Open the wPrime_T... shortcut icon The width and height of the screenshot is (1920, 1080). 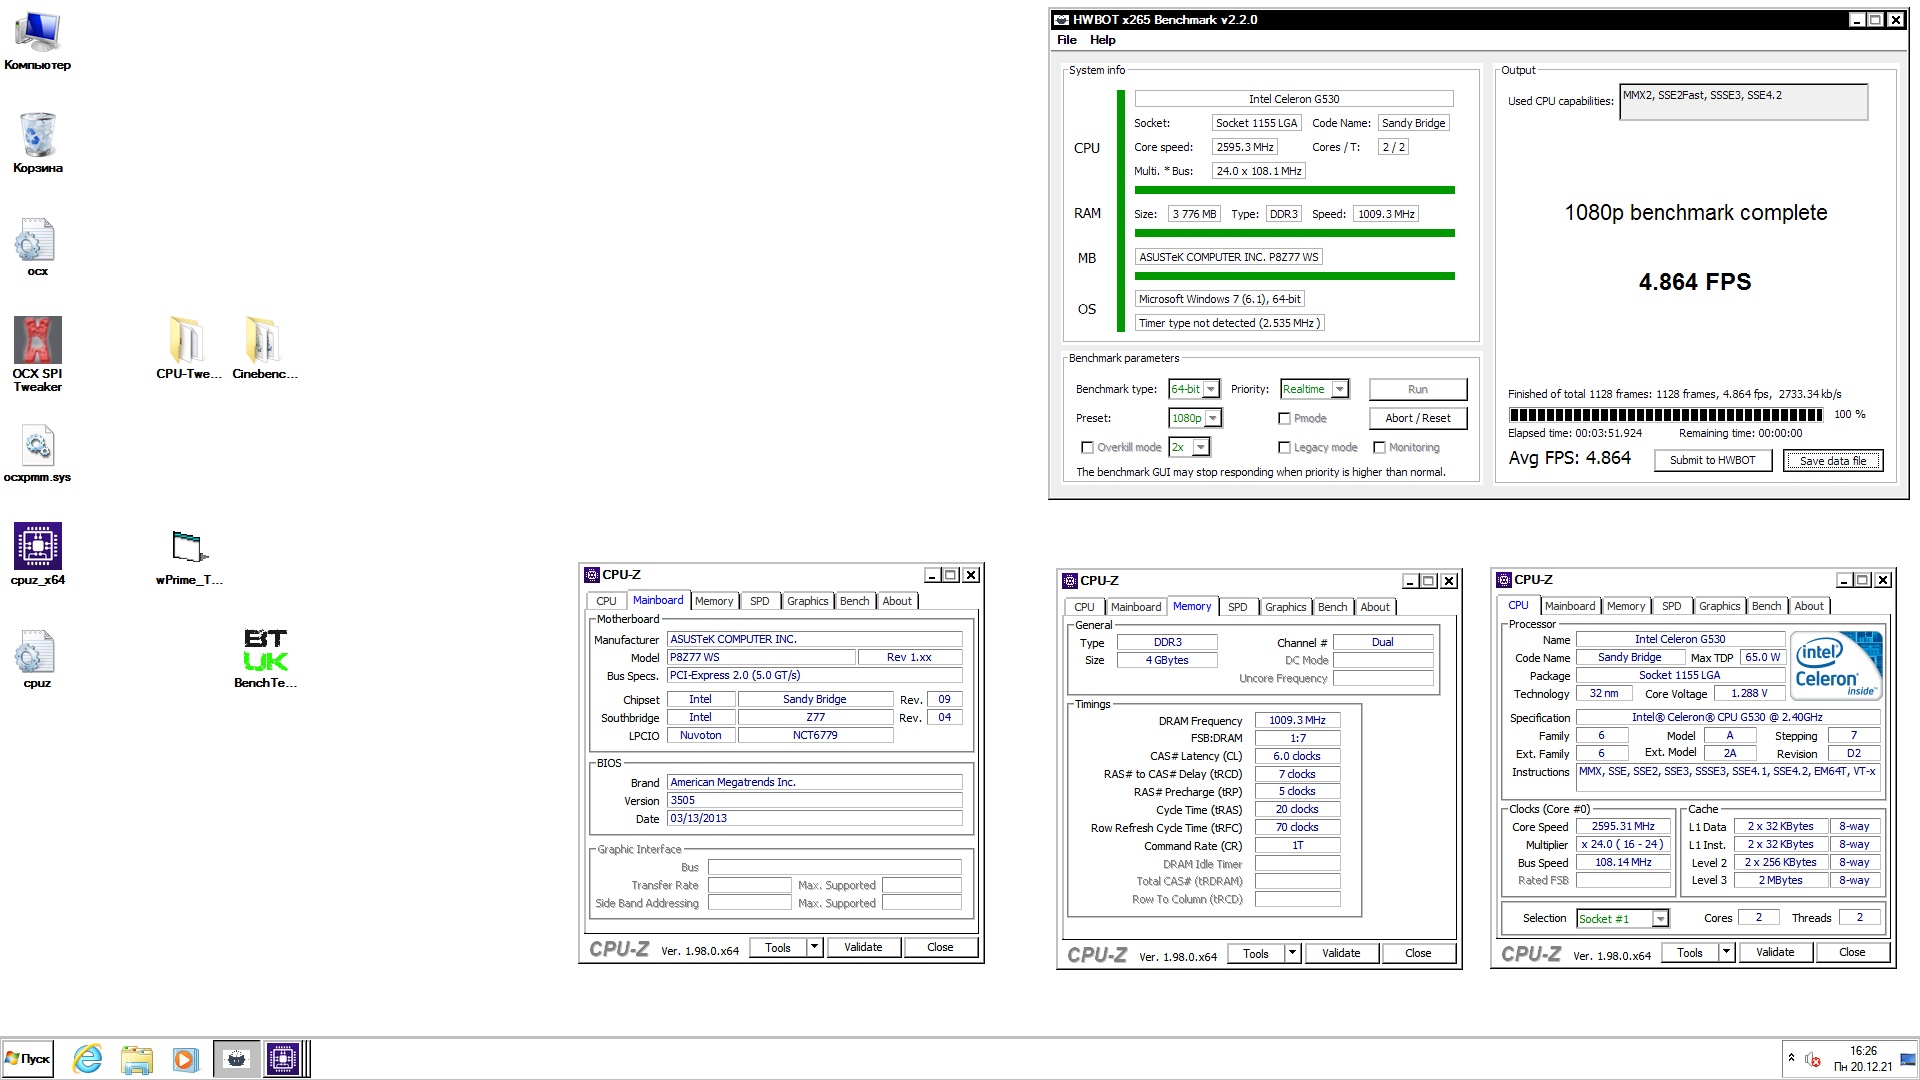pos(188,558)
